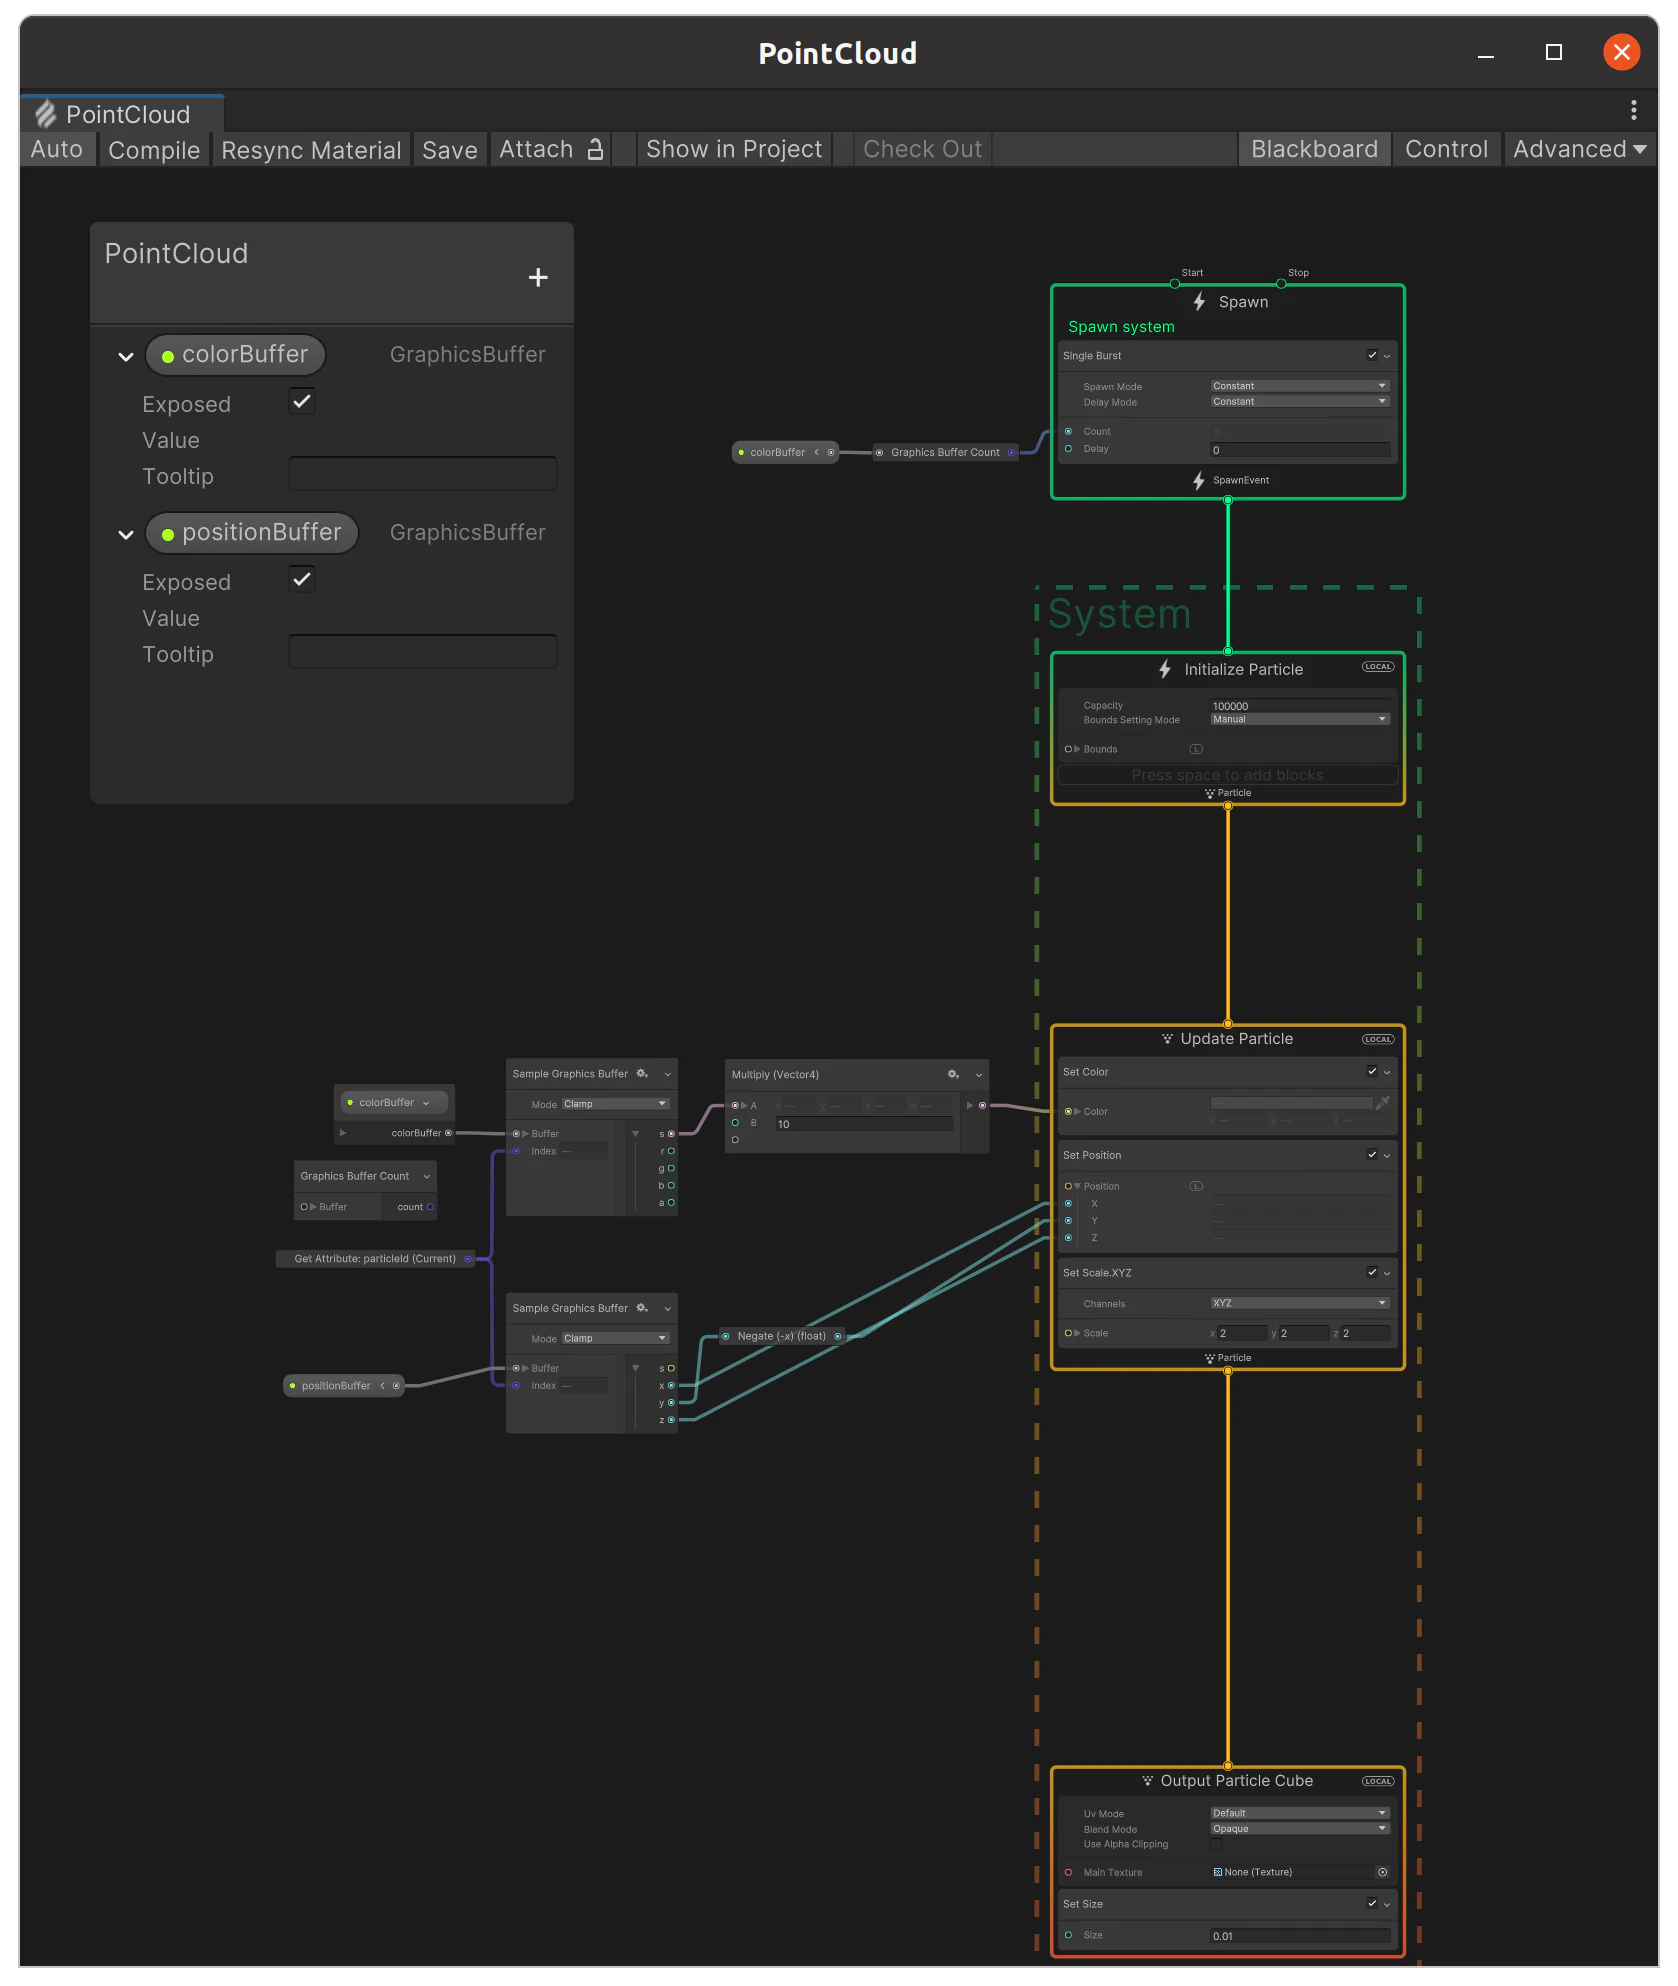Click the Attach lock icon
This screenshot has width=1678, height=1986.
[595, 149]
